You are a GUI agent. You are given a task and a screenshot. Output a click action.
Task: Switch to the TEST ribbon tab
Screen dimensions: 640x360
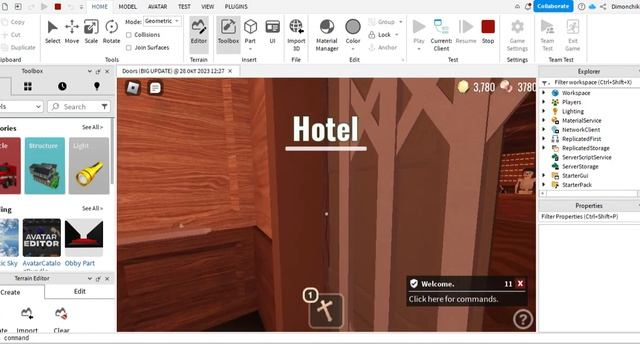(184, 7)
